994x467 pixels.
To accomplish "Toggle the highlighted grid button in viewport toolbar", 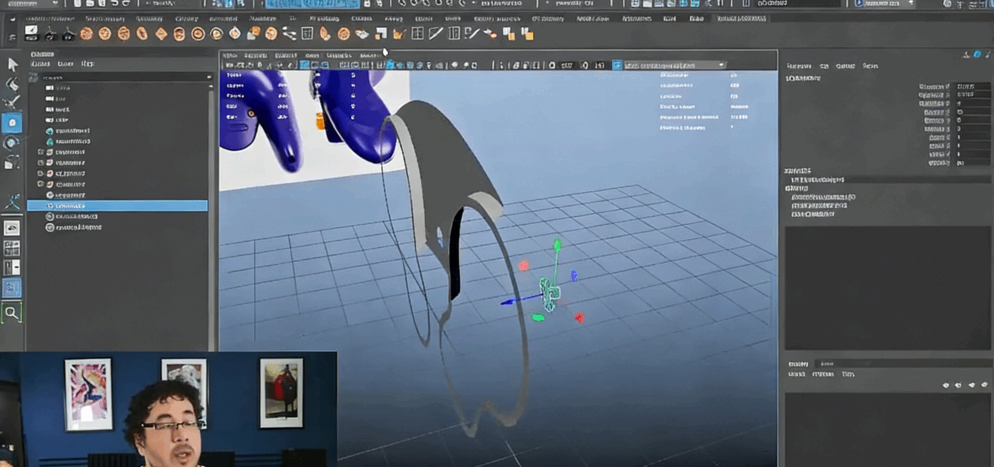I will coord(304,65).
